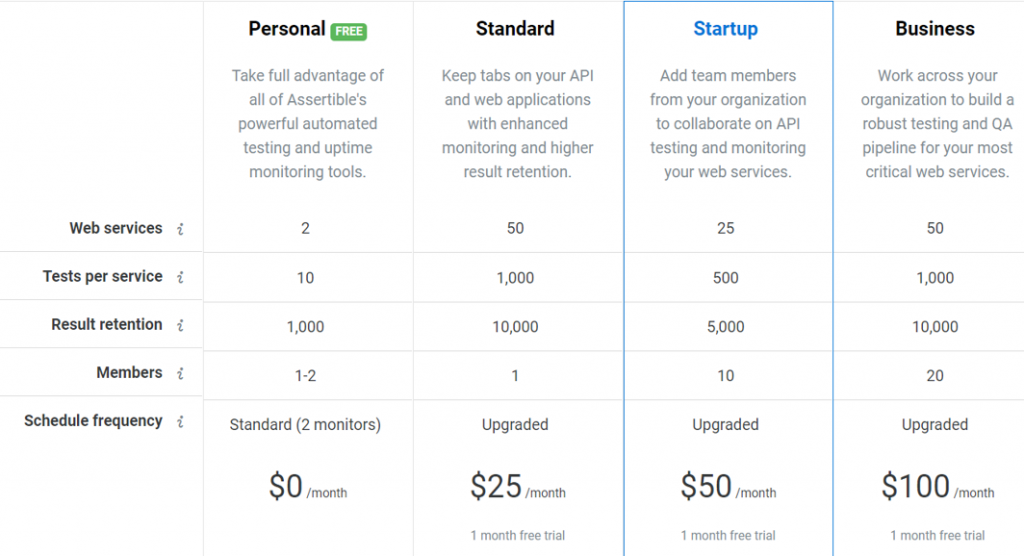Screen dimensions: 1024x556
Task: Choose the Business plan heading
Action: (935, 29)
